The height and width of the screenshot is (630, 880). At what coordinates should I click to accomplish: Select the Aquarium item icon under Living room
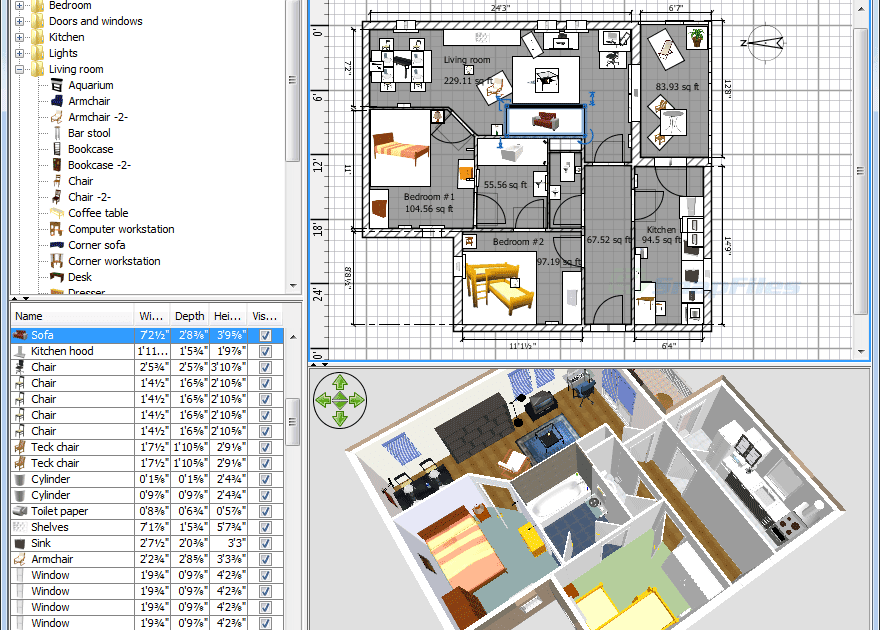point(56,85)
